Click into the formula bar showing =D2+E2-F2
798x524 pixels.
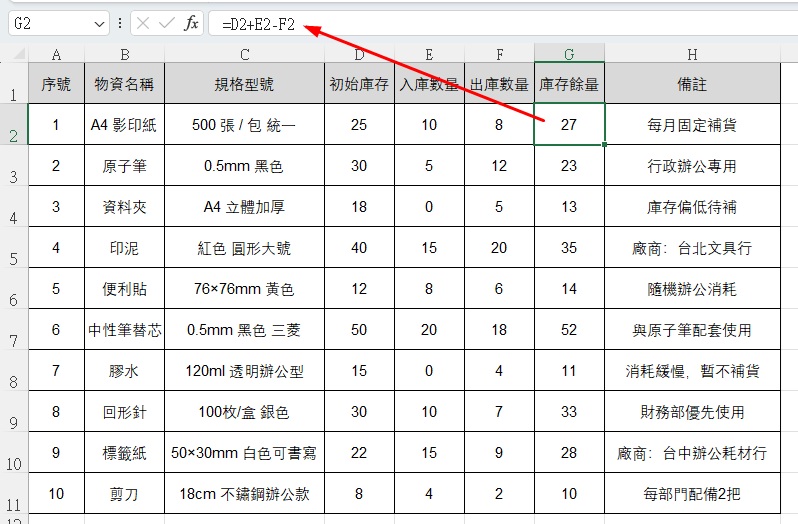[503, 23]
